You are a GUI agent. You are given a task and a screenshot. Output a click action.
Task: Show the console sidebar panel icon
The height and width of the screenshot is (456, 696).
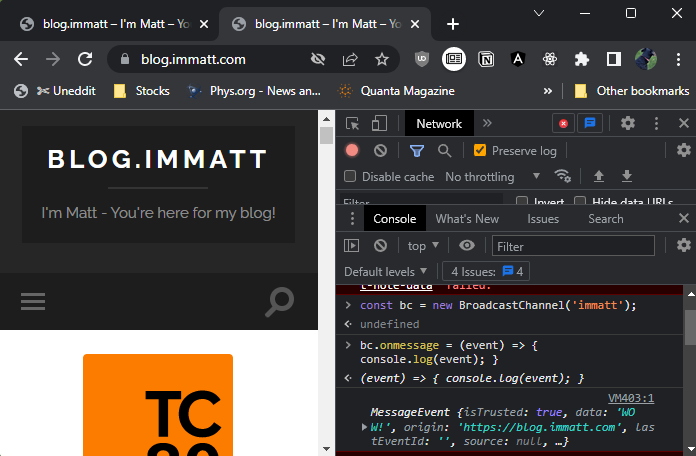[352, 246]
